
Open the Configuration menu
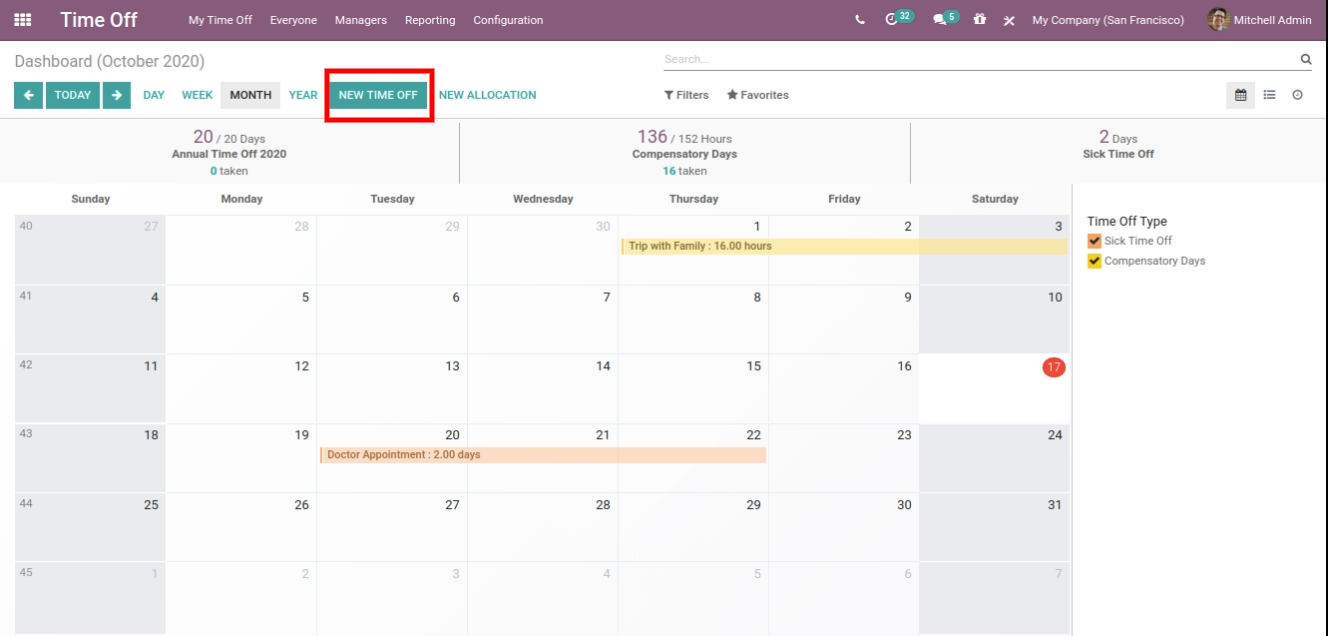[x=508, y=20]
